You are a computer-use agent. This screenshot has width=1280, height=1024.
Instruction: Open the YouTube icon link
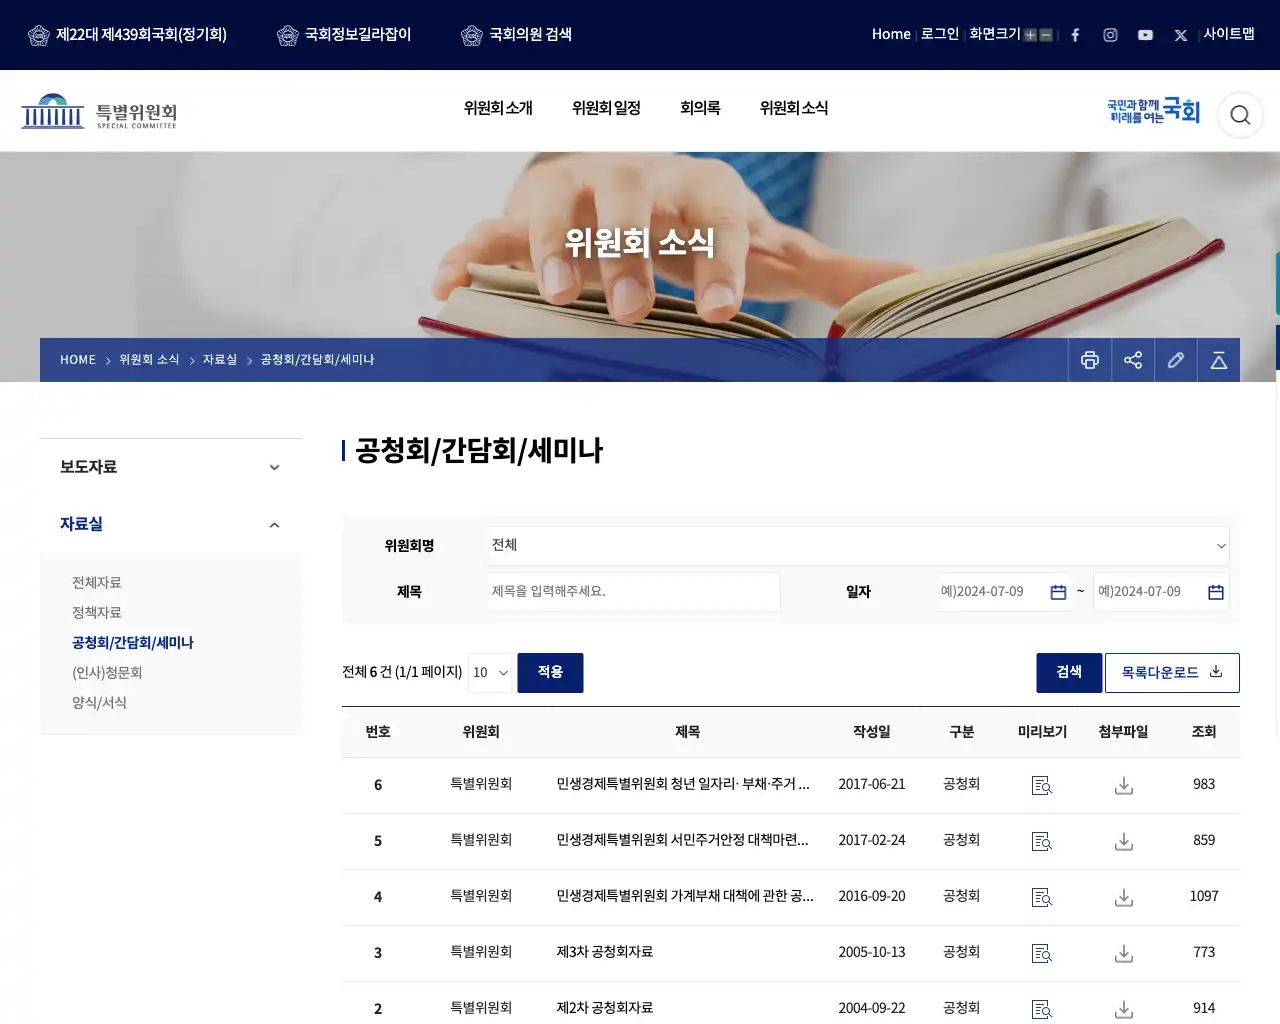coord(1145,35)
